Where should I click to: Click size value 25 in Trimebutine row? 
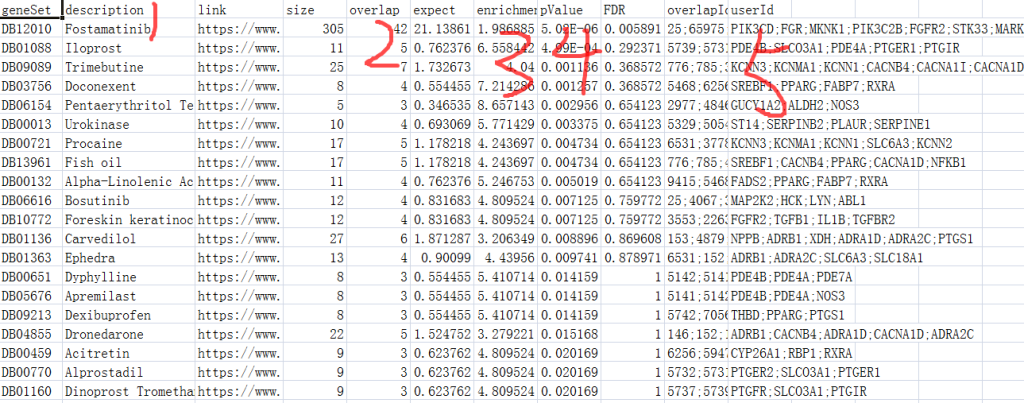coord(314,67)
